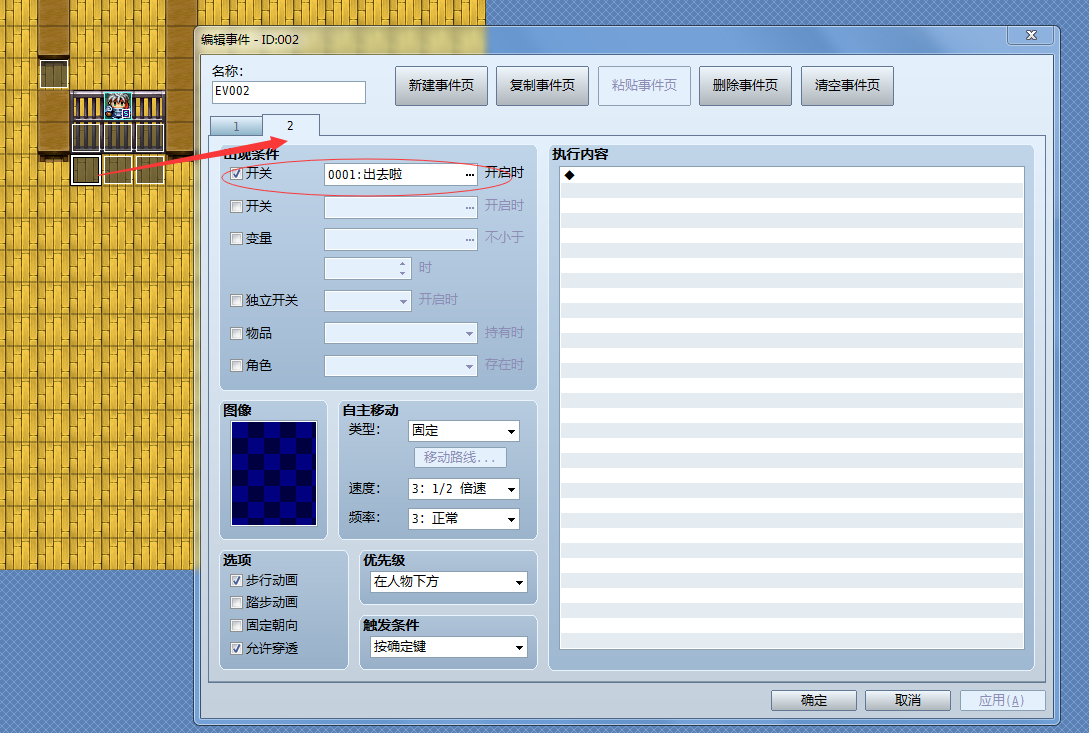The width and height of the screenshot is (1089, 733).
Task: Cancel the dialog with 取消
Action: pos(908,700)
